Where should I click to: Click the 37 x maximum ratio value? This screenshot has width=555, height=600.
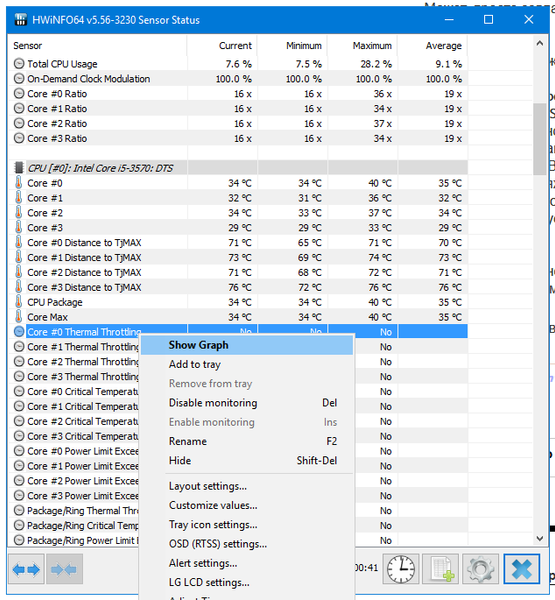pyautogui.click(x=383, y=124)
